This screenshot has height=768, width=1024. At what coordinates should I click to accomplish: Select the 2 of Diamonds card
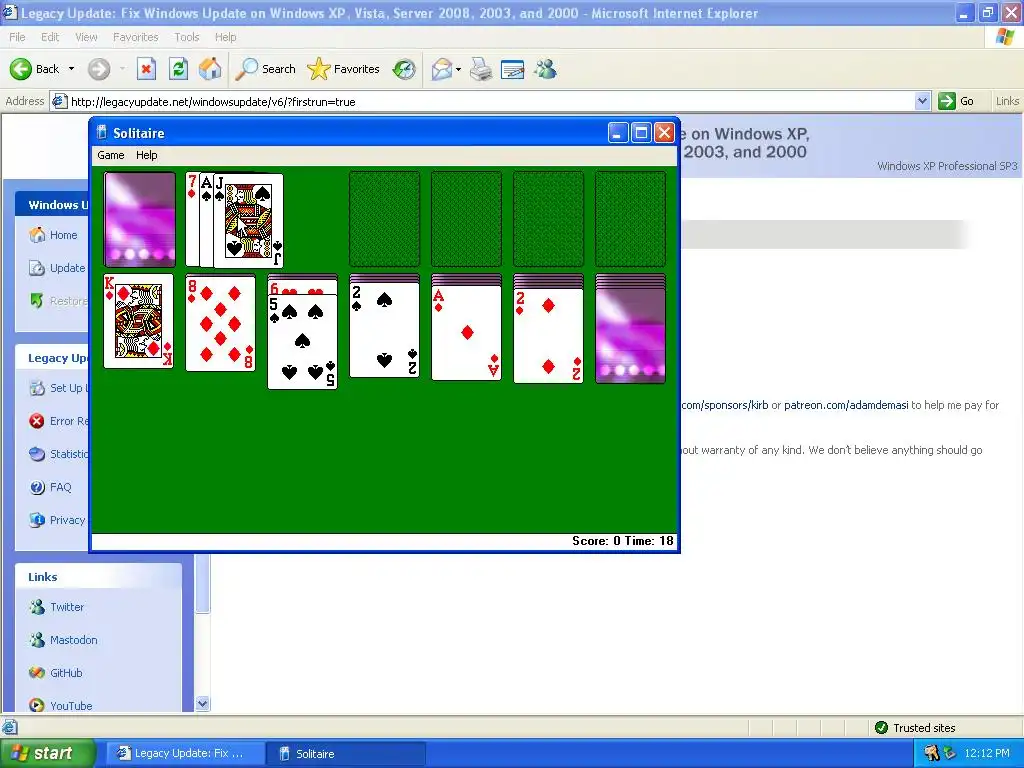click(549, 336)
